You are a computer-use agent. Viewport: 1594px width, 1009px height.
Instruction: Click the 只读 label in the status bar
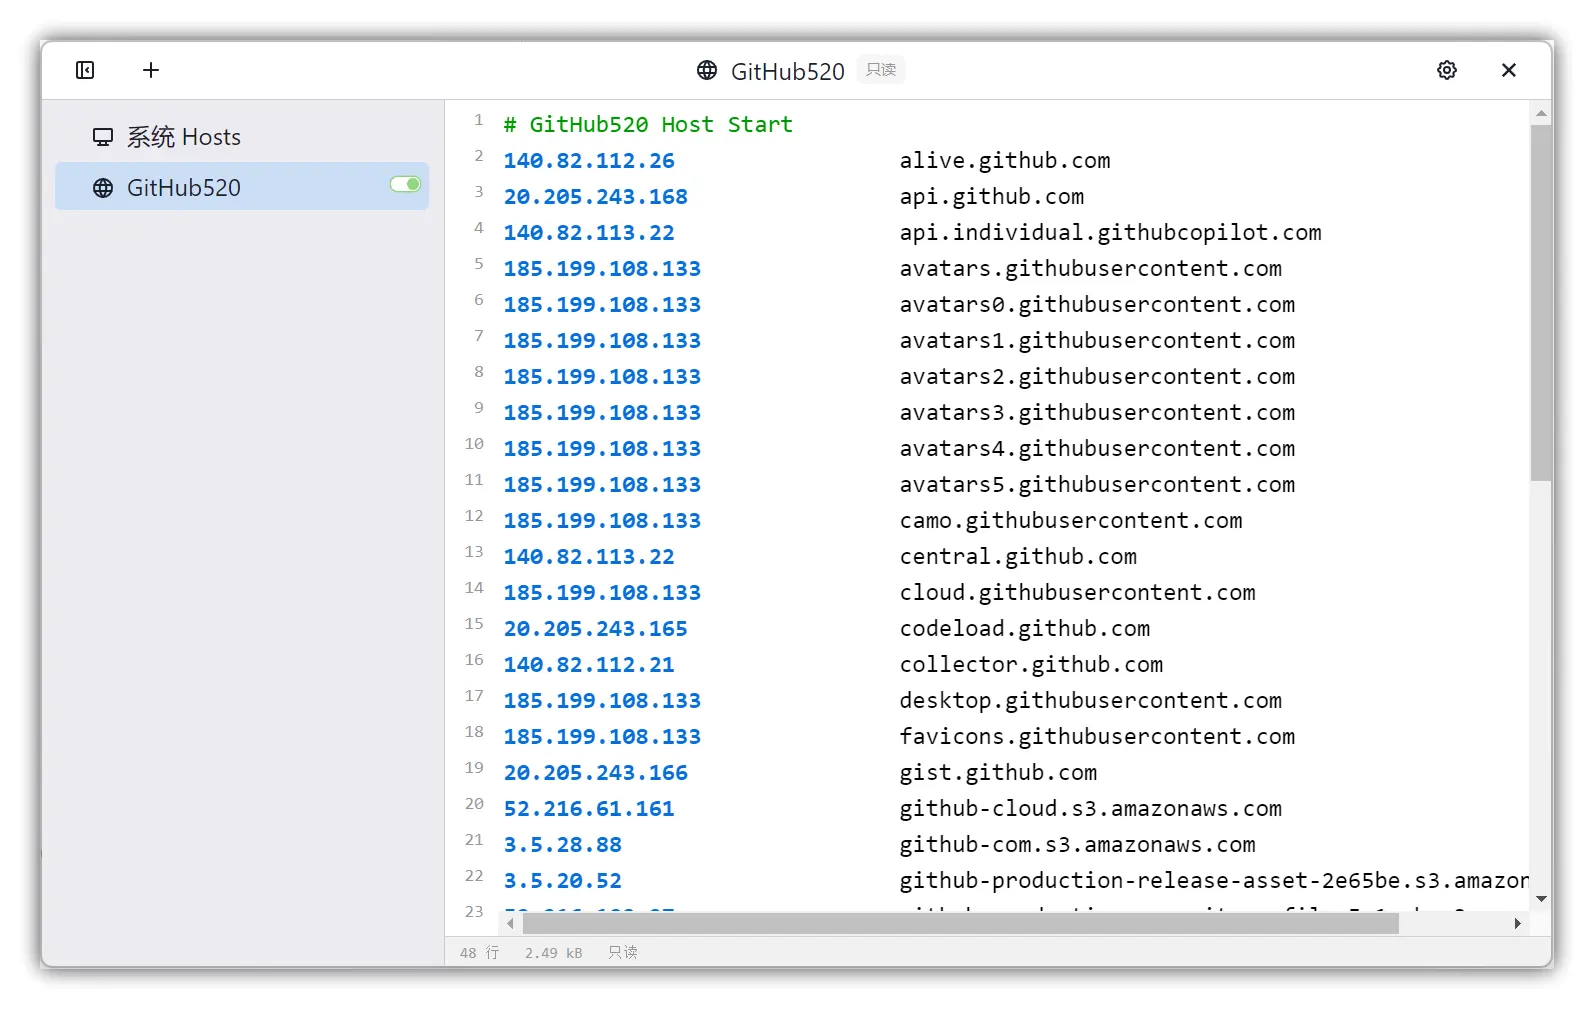[622, 952]
